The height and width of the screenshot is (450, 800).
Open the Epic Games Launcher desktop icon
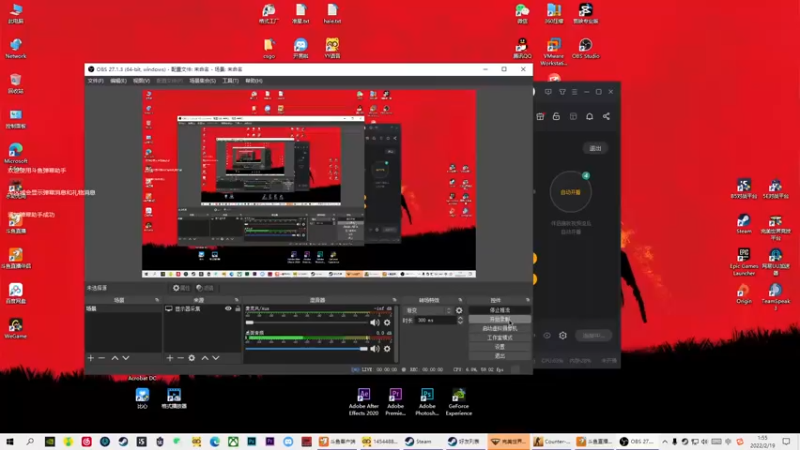744,262
